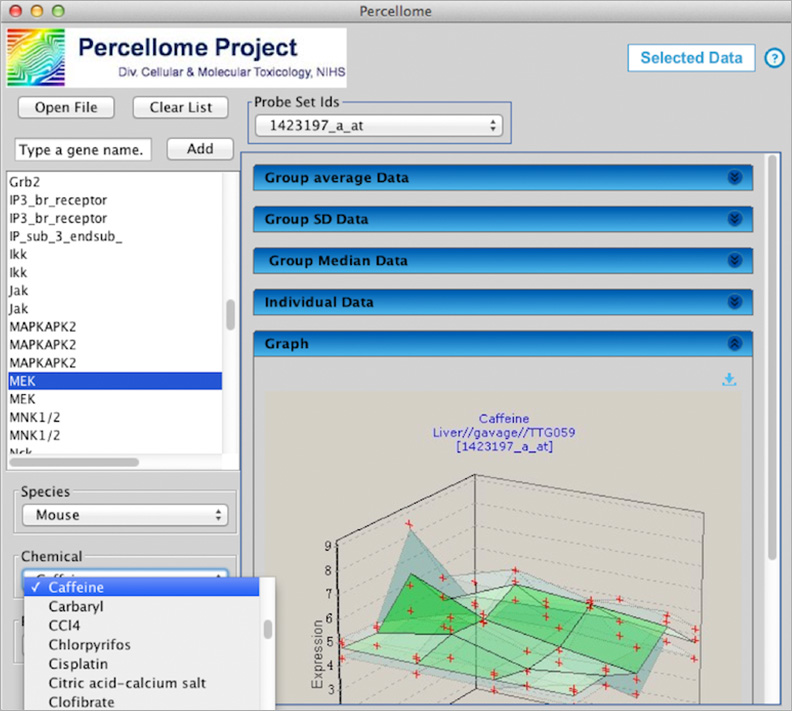Download the graph image via the download icon
792x711 pixels.
click(x=729, y=379)
